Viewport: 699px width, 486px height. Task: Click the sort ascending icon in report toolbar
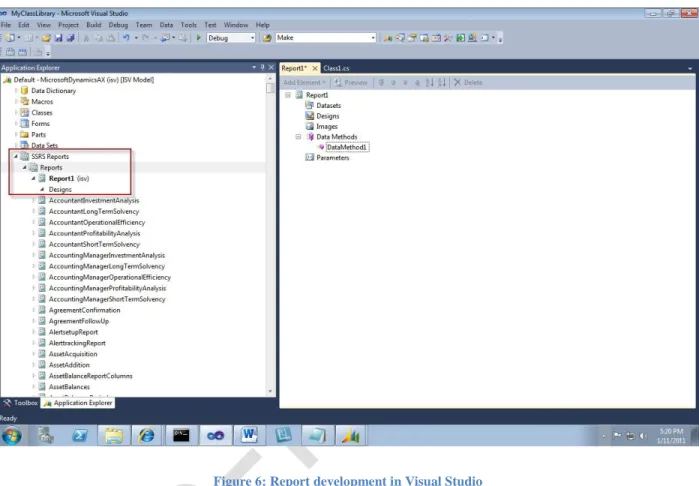(x=429, y=82)
